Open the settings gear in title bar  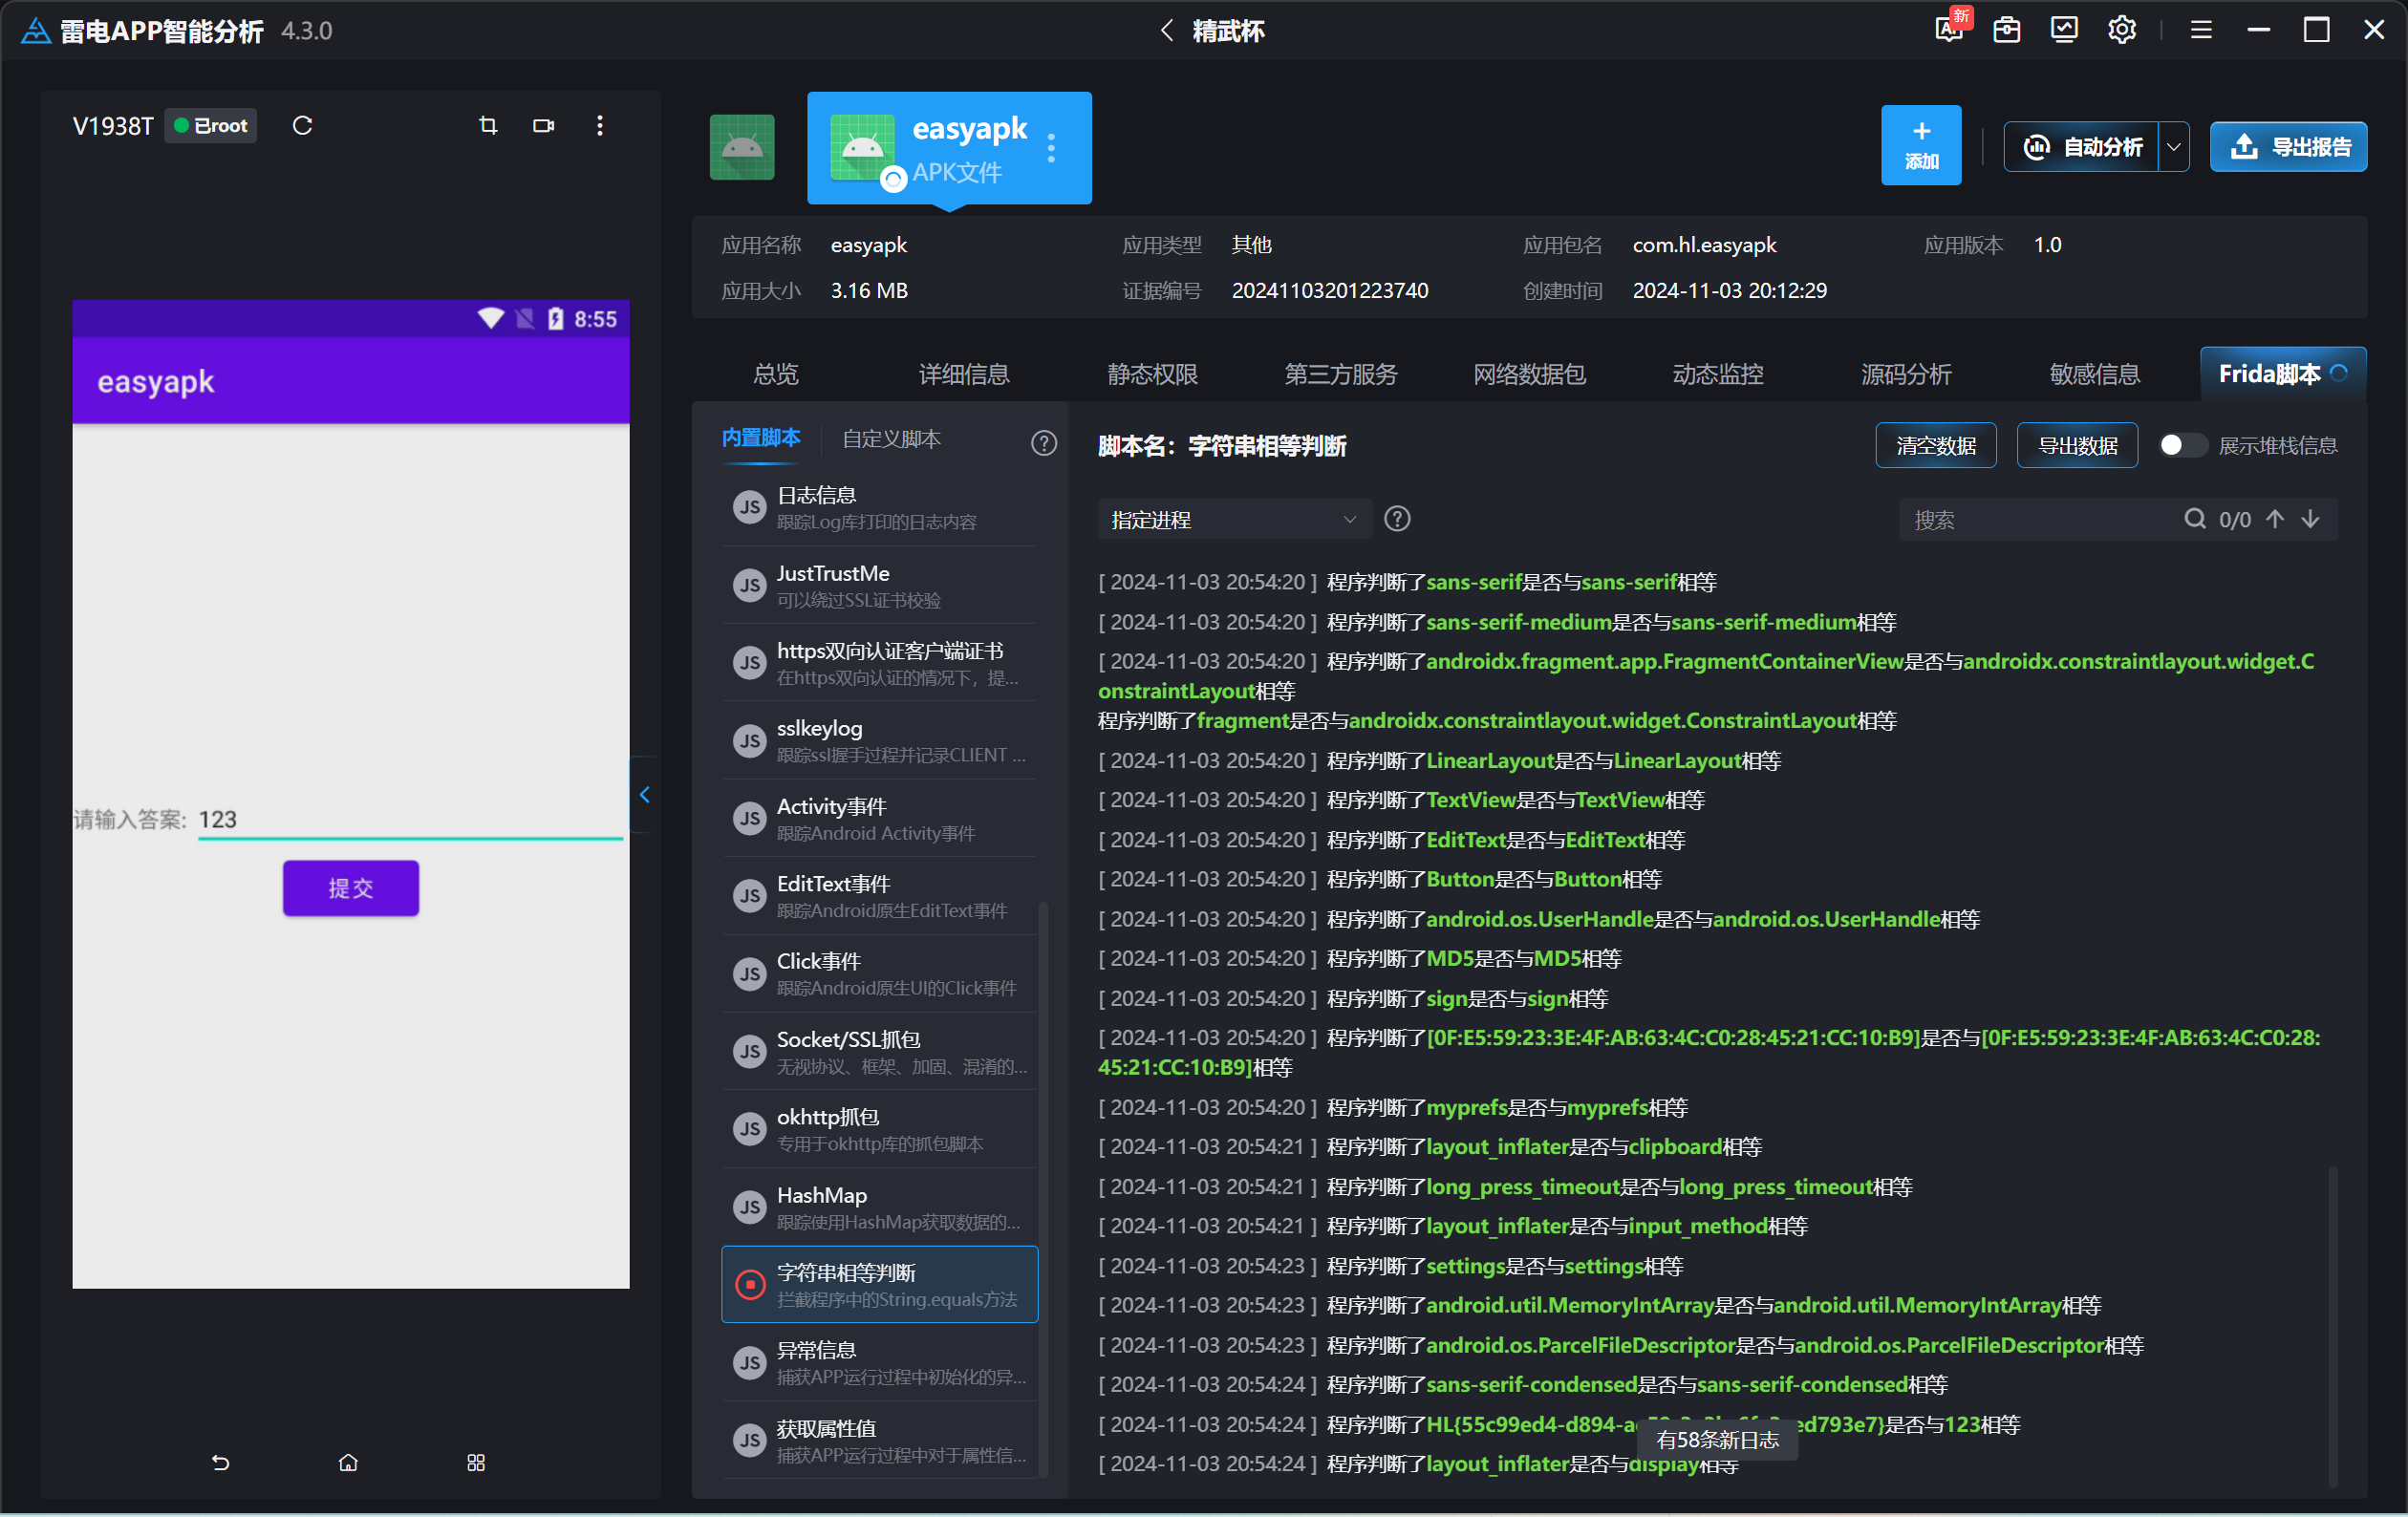(x=2122, y=30)
